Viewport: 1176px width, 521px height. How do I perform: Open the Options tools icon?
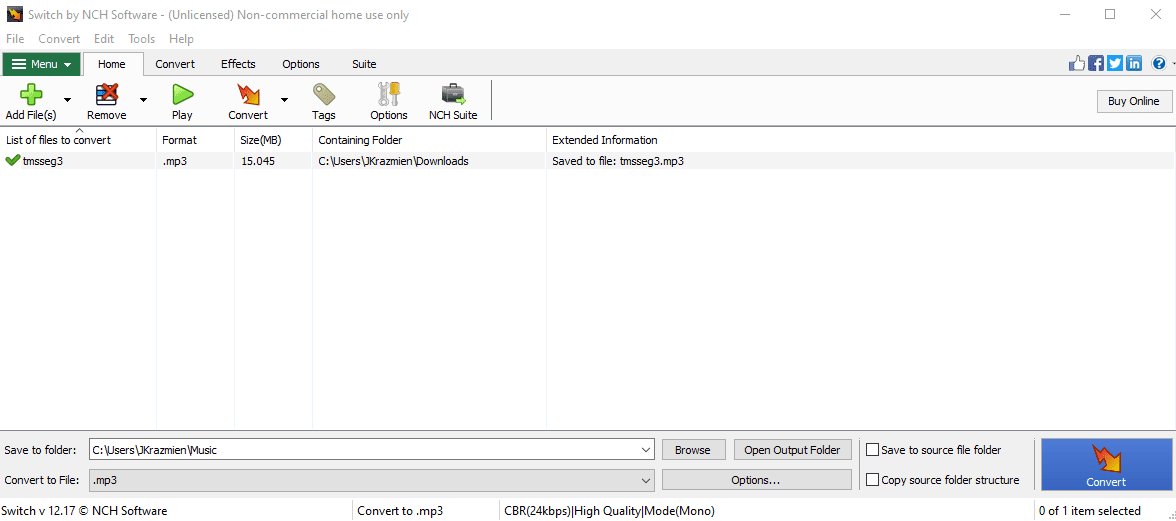tap(388, 95)
